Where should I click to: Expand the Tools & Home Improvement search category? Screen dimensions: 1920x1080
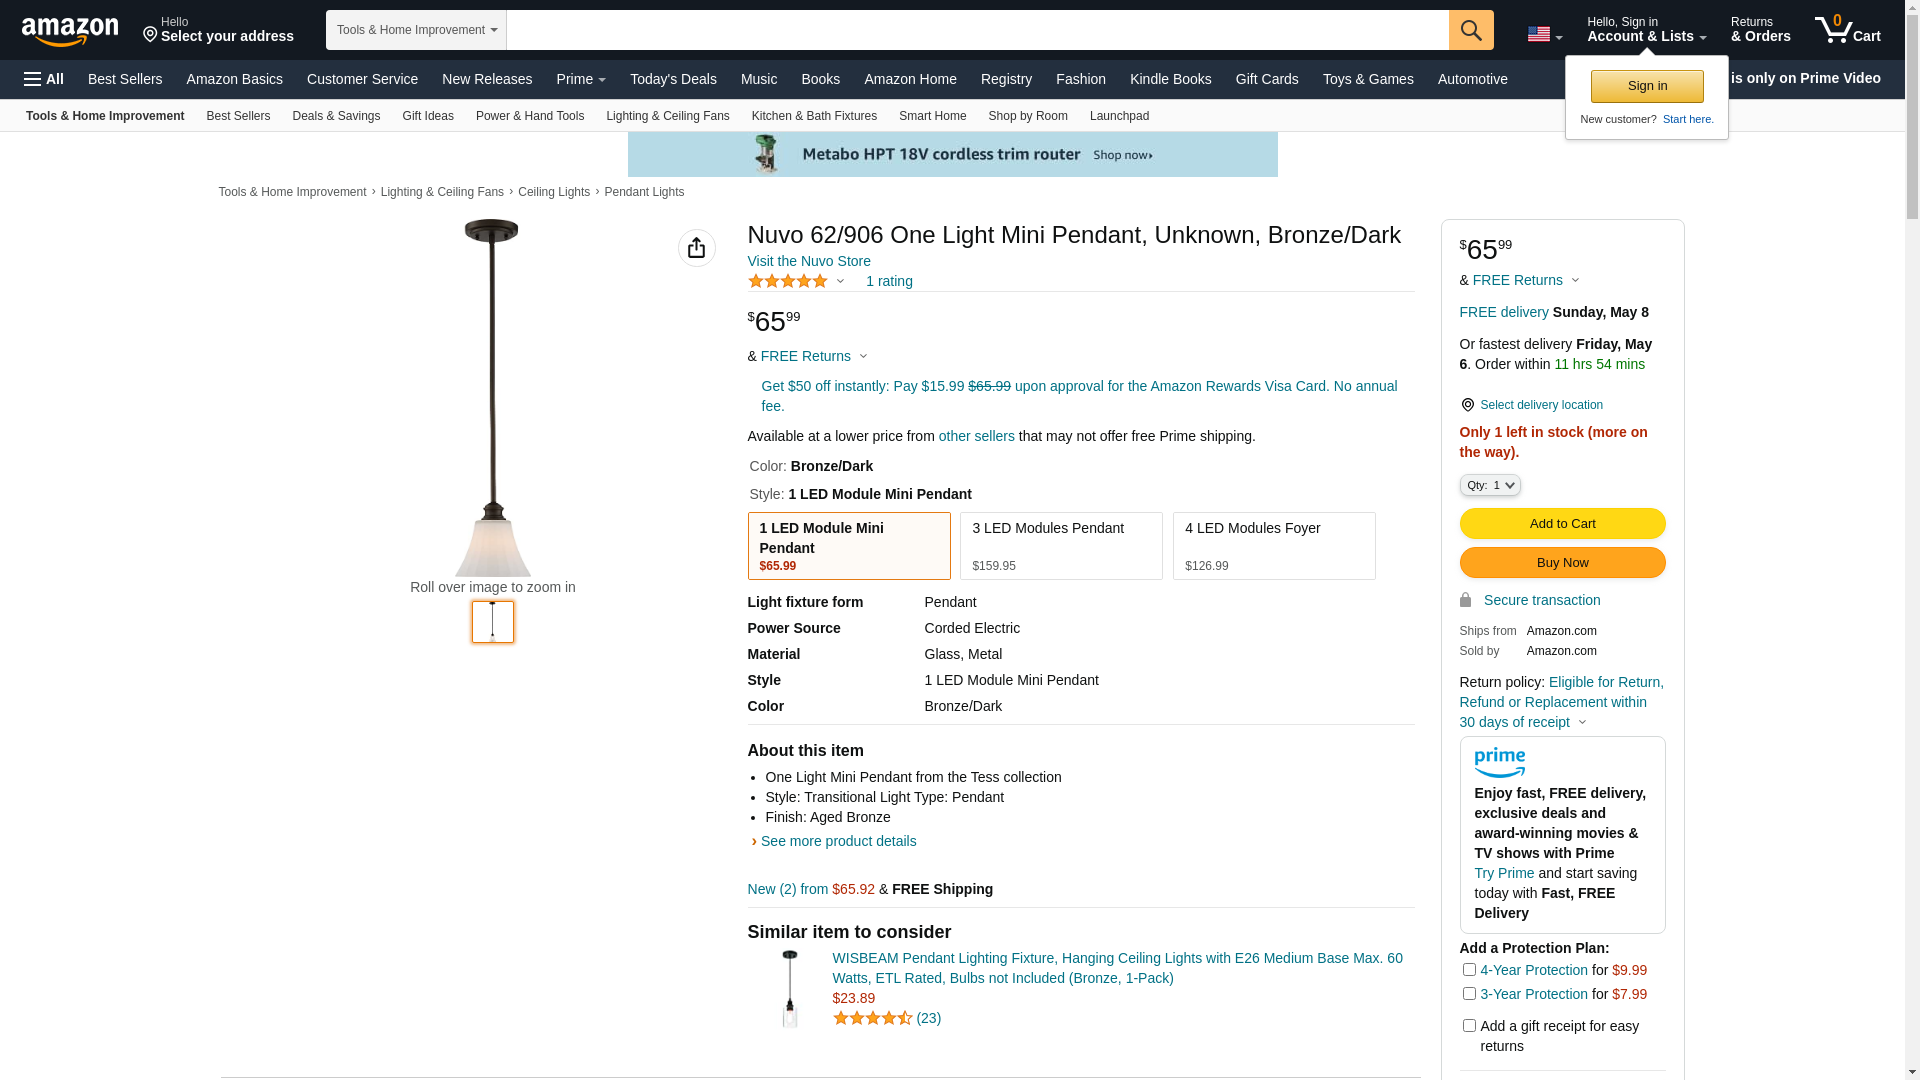(416, 30)
